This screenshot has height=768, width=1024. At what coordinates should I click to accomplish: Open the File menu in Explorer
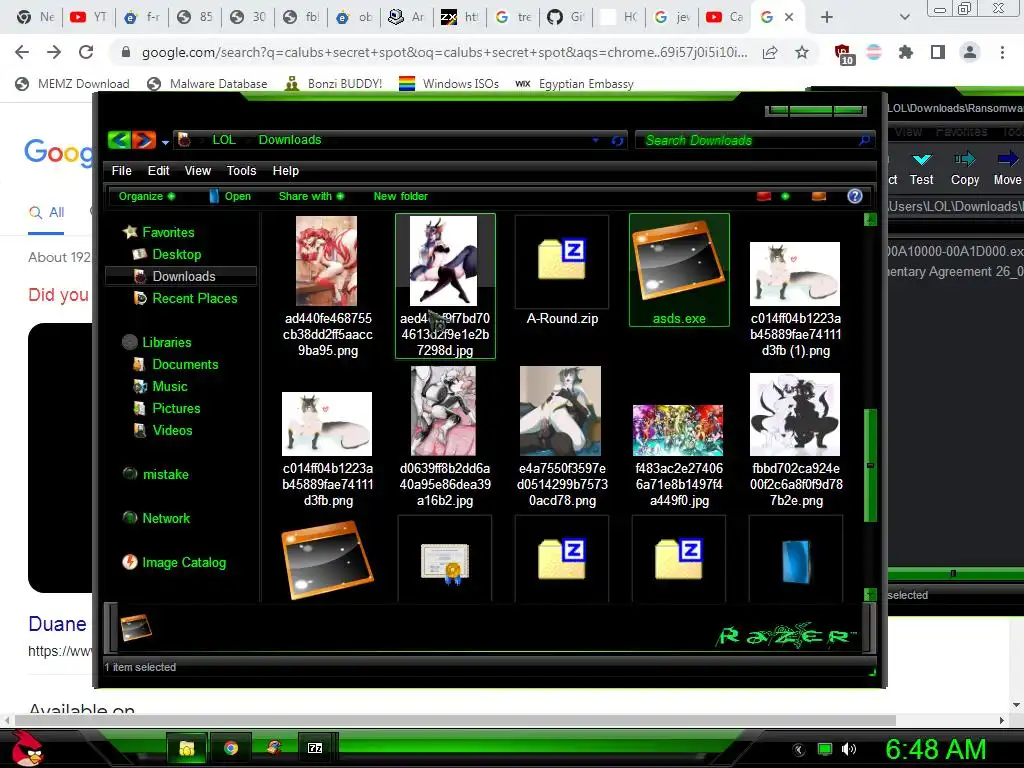click(121, 170)
